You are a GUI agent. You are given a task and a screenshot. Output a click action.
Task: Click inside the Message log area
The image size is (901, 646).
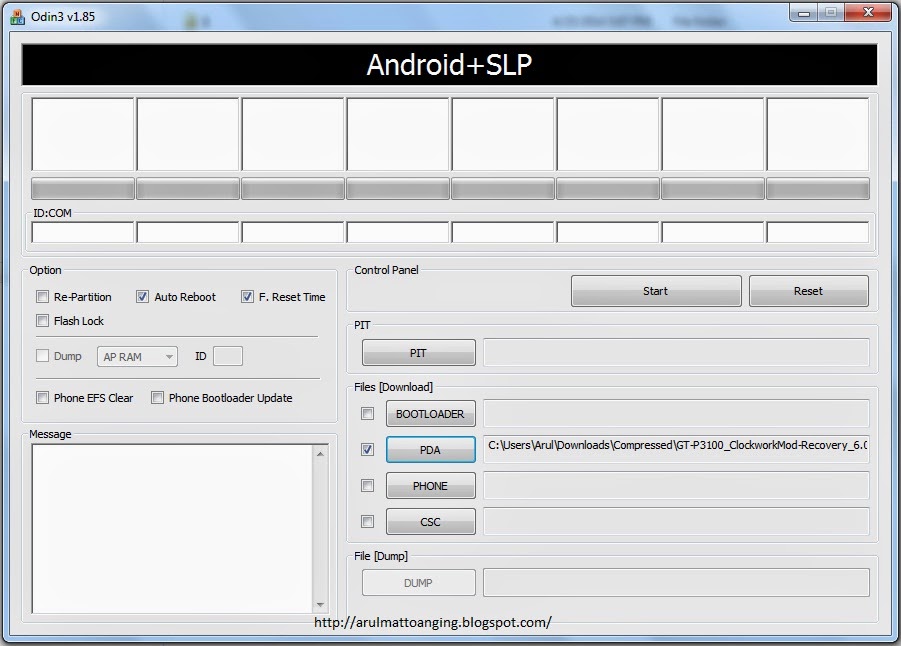click(172, 529)
